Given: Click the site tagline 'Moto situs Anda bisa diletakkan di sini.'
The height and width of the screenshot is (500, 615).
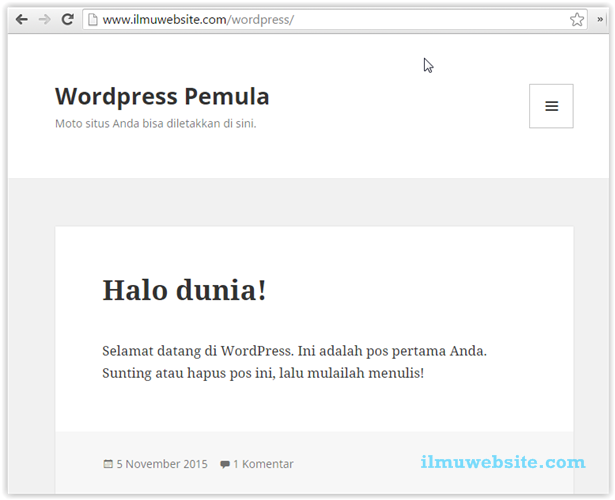Looking at the screenshot, I should coord(156,124).
